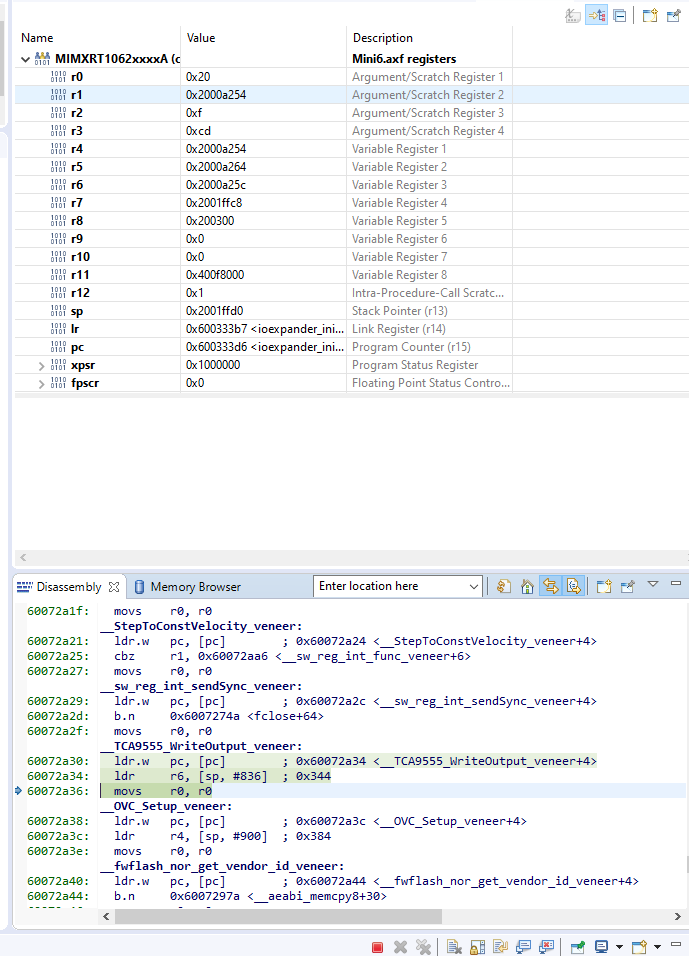This screenshot has height=956, width=689.
Task: Click the Home go-to-current-PC icon
Action: point(527,587)
